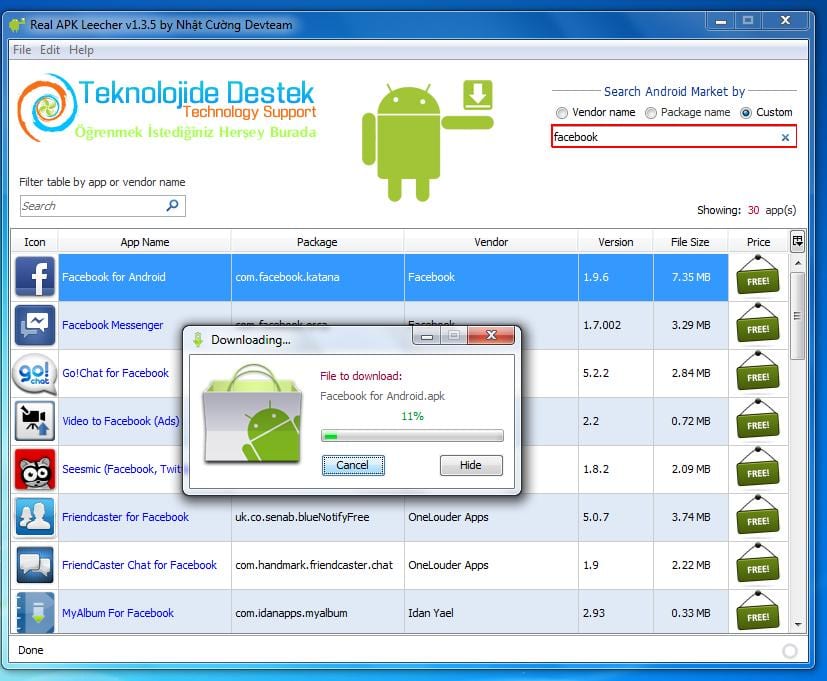827x681 pixels.
Task: Select the Custom radio button
Action: (x=746, y=112)
